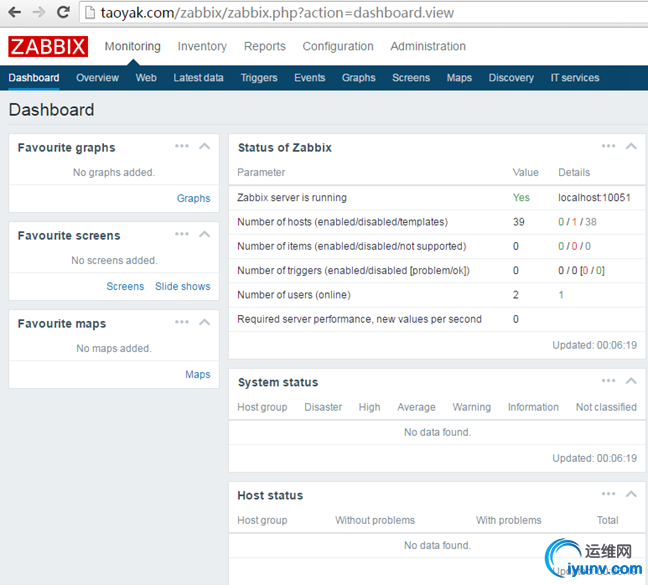Click the 'localhost:10051' details value
Screen dimensions: 648x585
pyautogui.click(x=594, y=197)
